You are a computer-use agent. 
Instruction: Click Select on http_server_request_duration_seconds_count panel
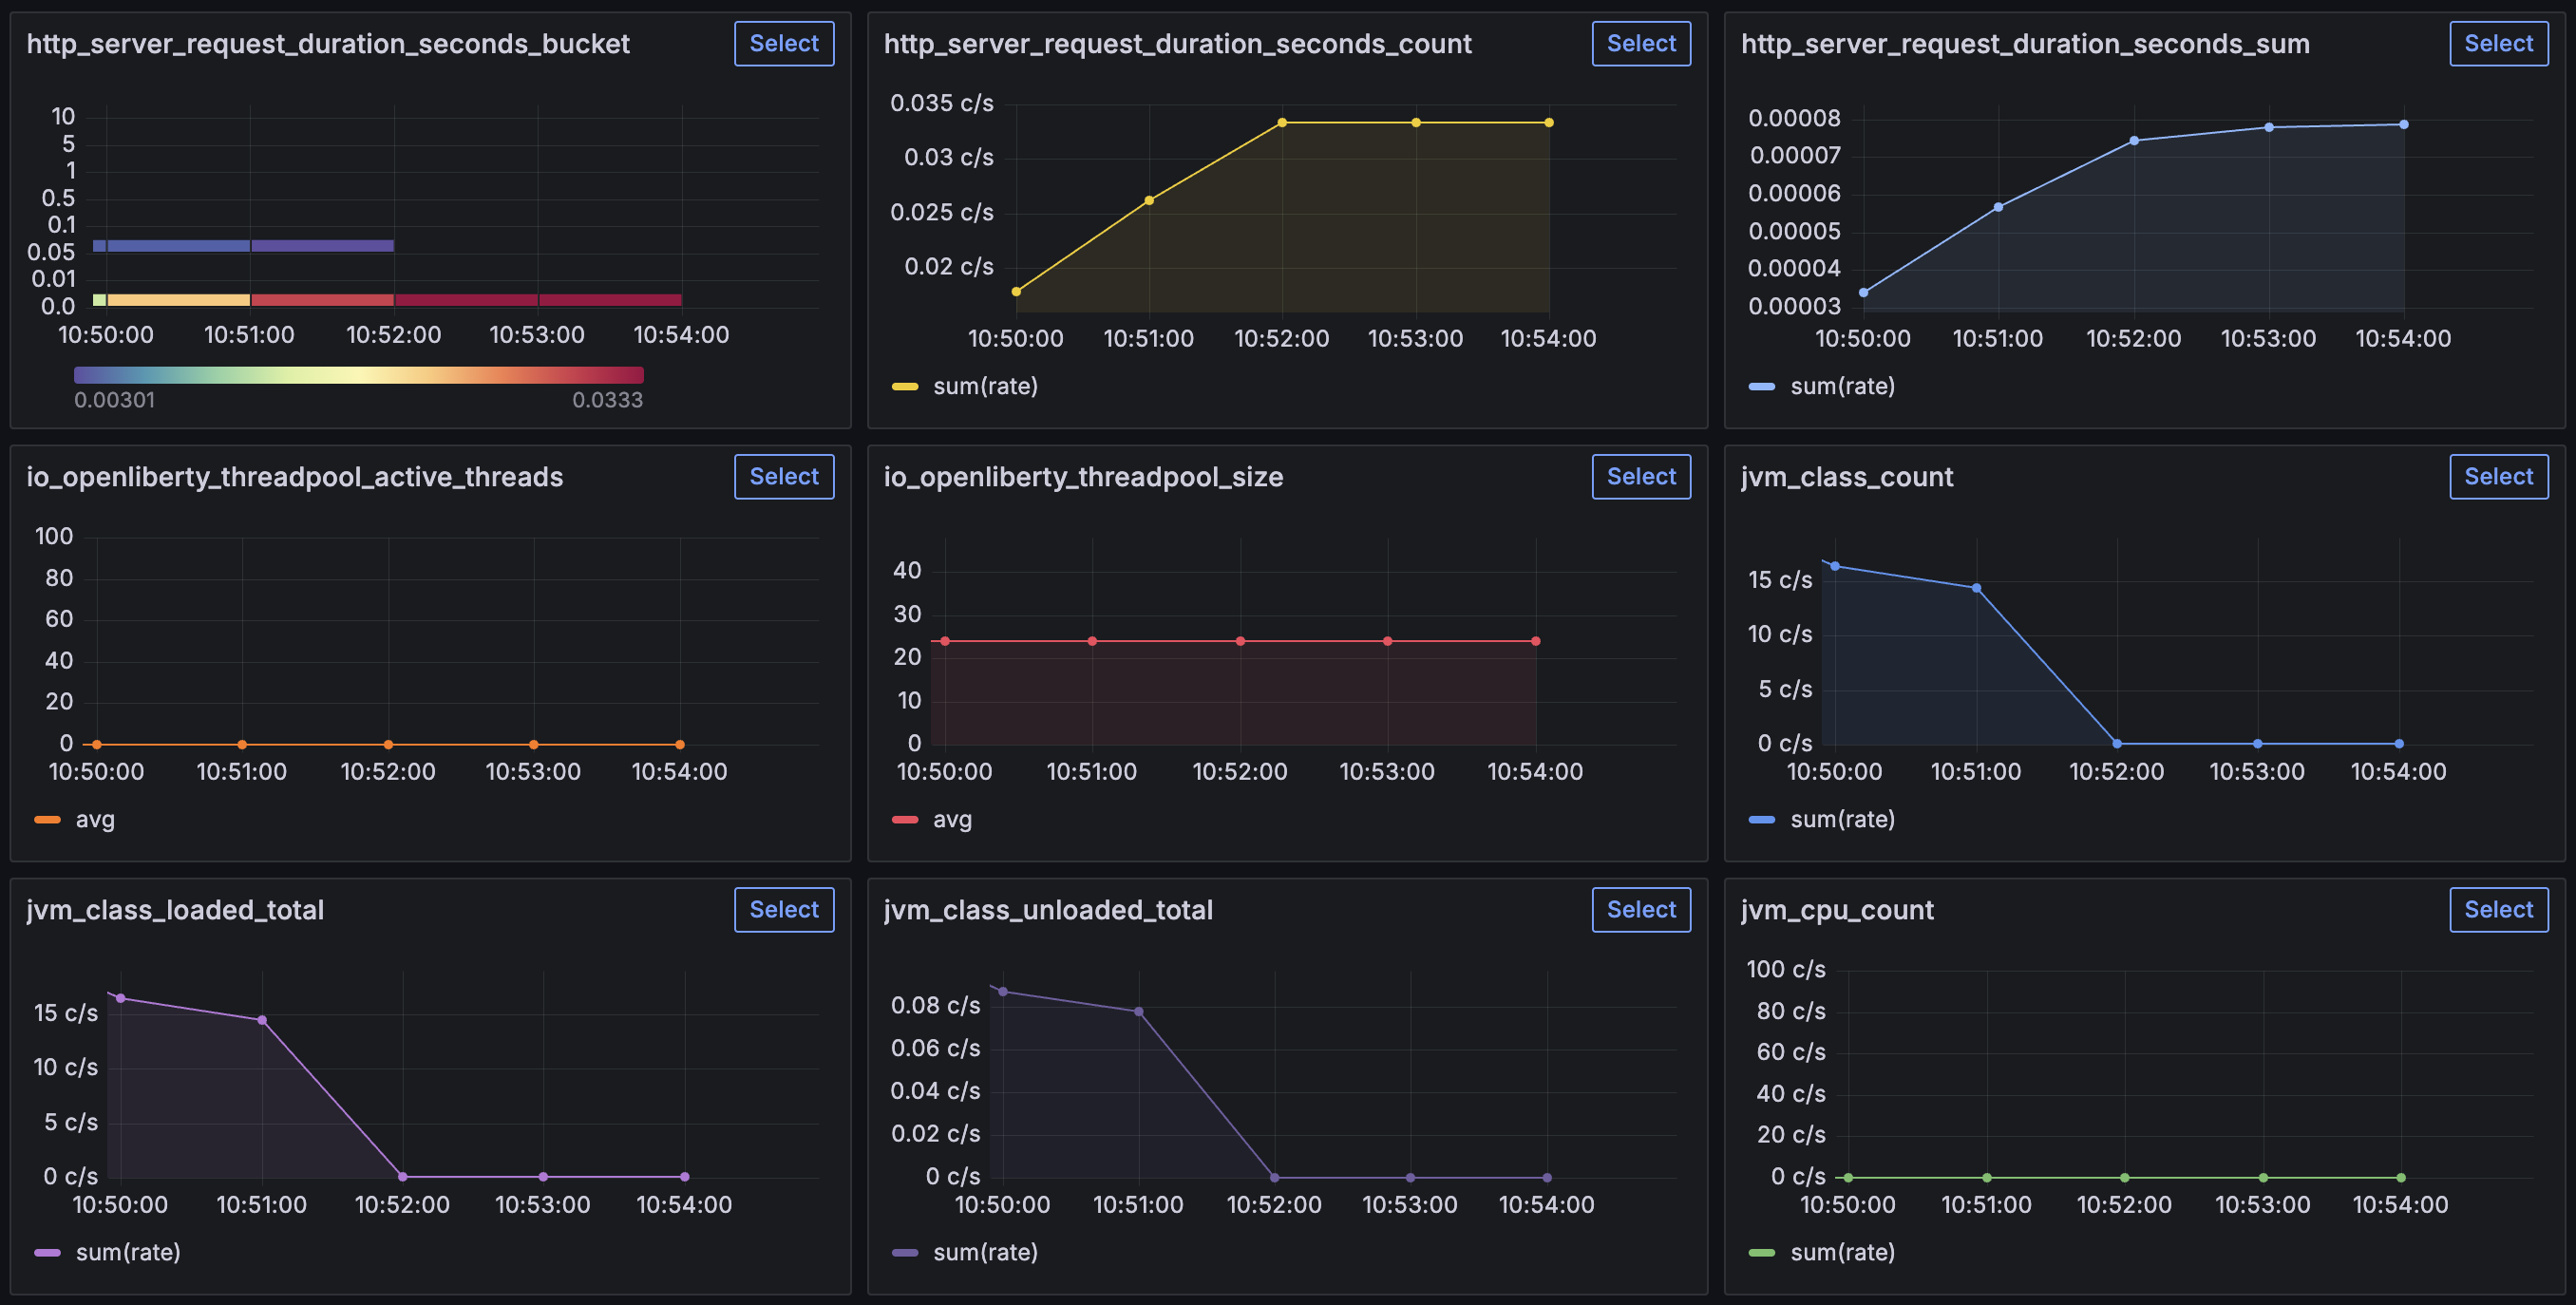(1640, 43)
